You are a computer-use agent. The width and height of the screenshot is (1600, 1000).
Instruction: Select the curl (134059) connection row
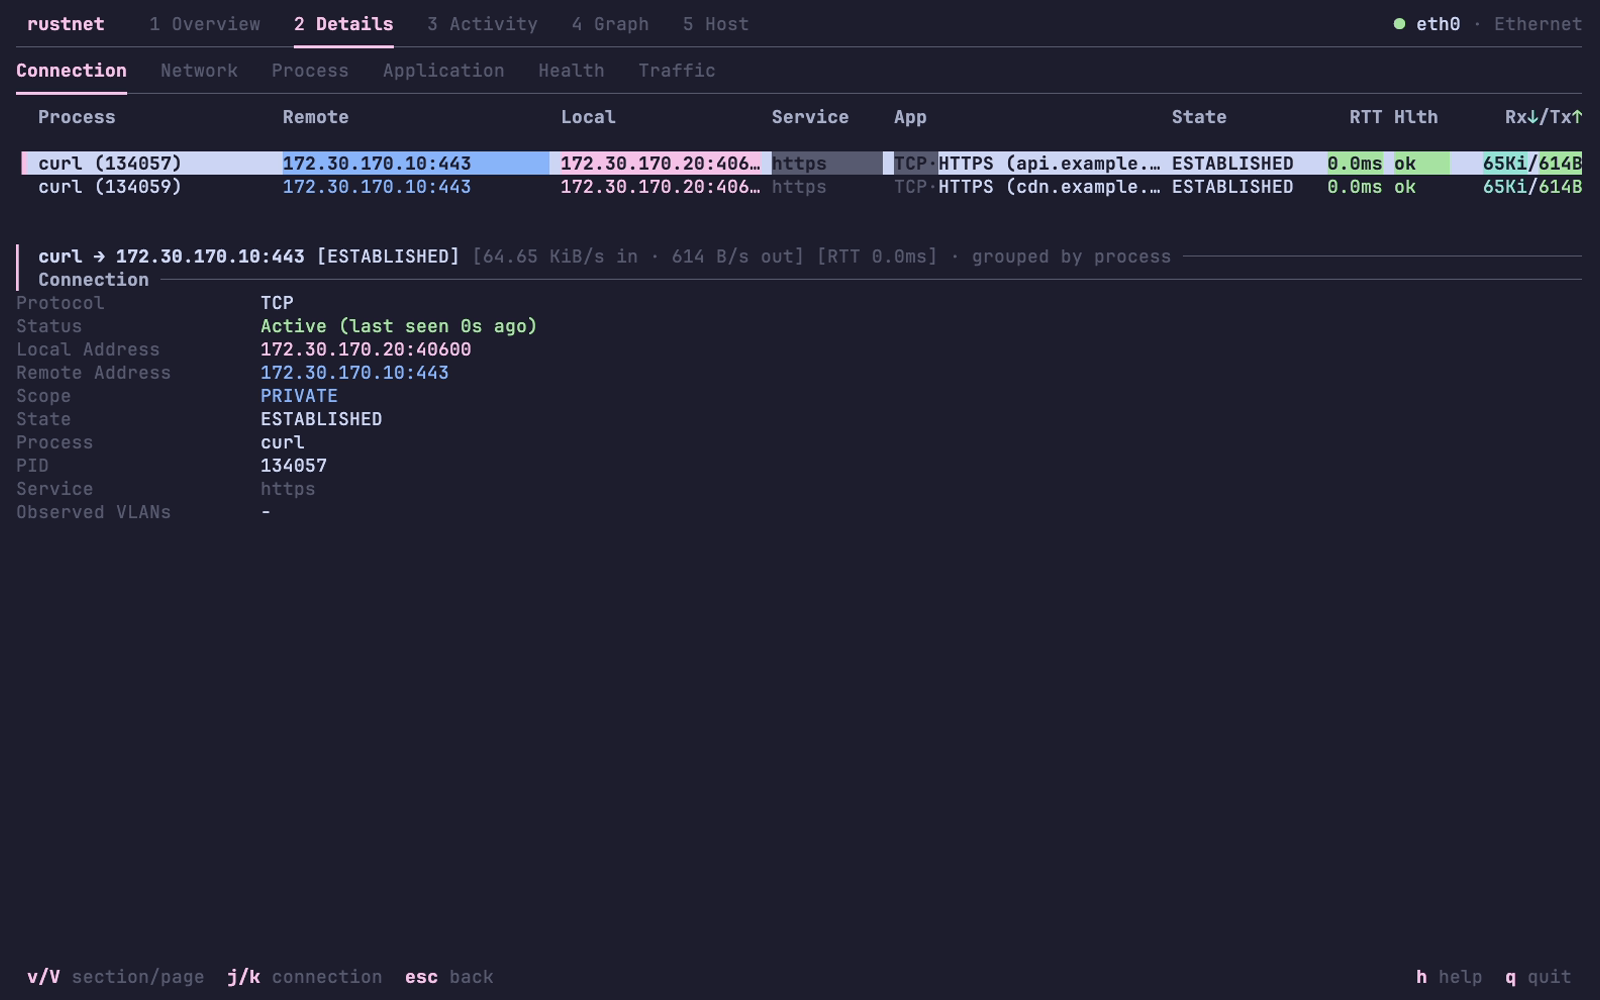(801, 187)
